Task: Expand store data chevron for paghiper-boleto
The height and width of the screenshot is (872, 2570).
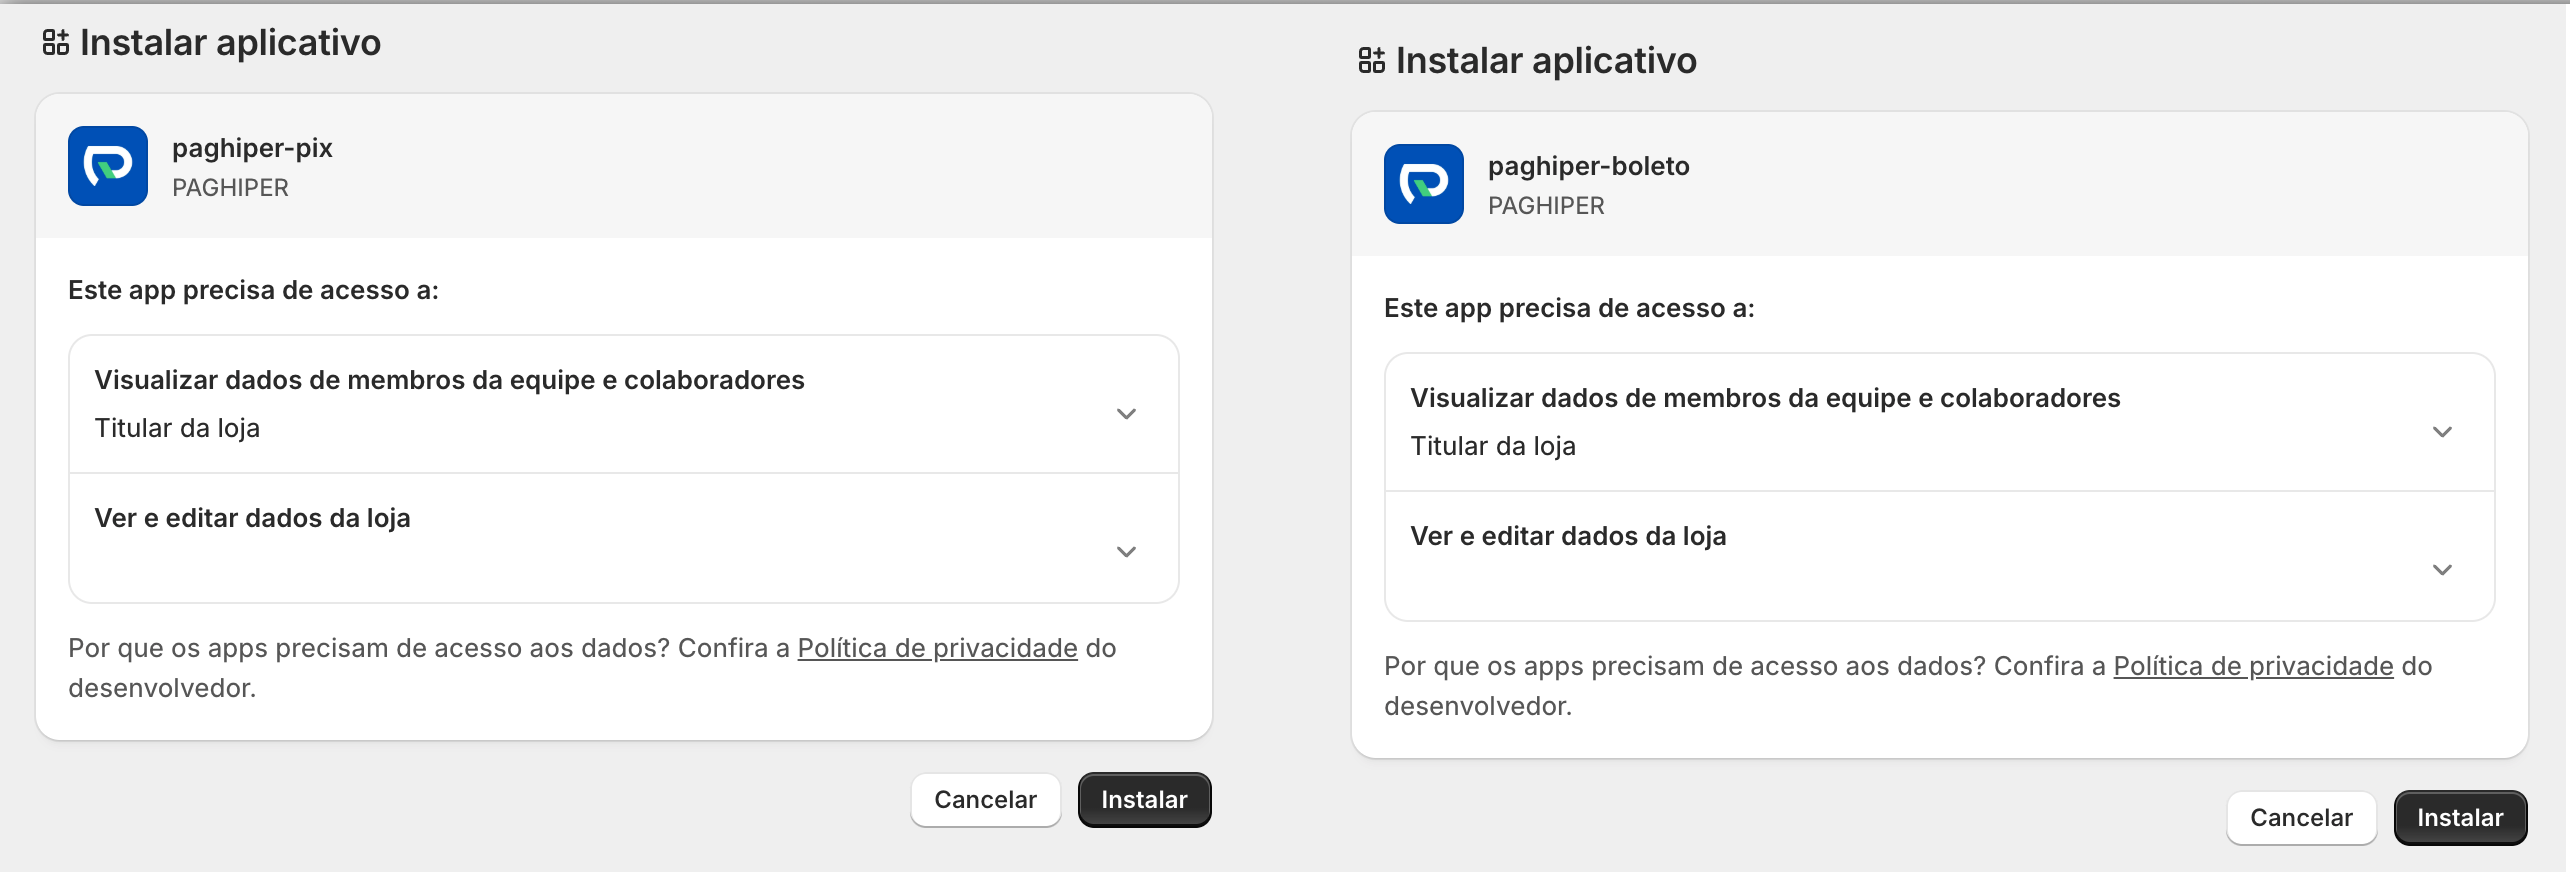Action: point(2442,570)
